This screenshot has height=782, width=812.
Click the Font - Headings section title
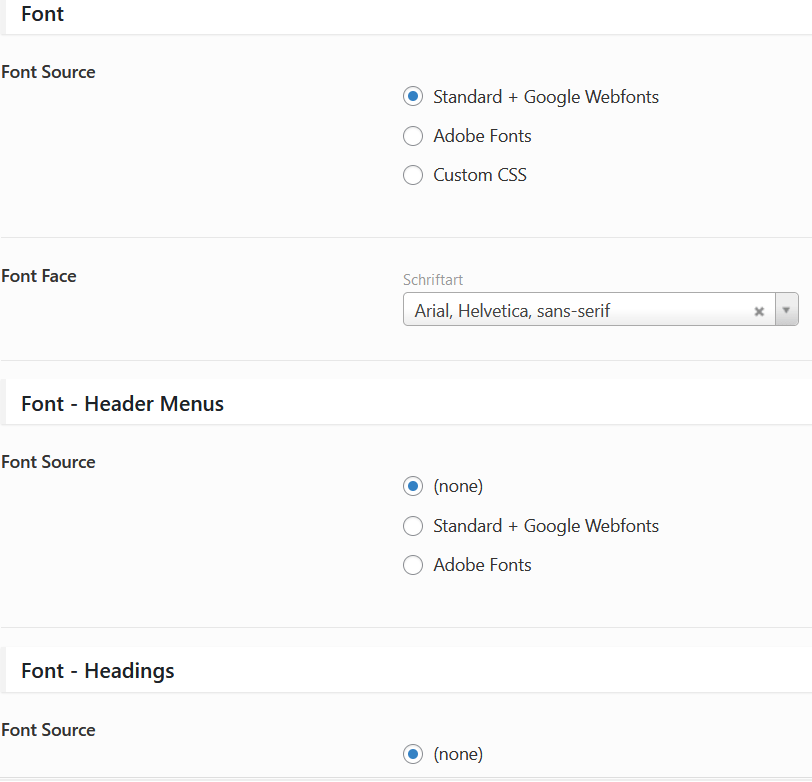(97, 671)
